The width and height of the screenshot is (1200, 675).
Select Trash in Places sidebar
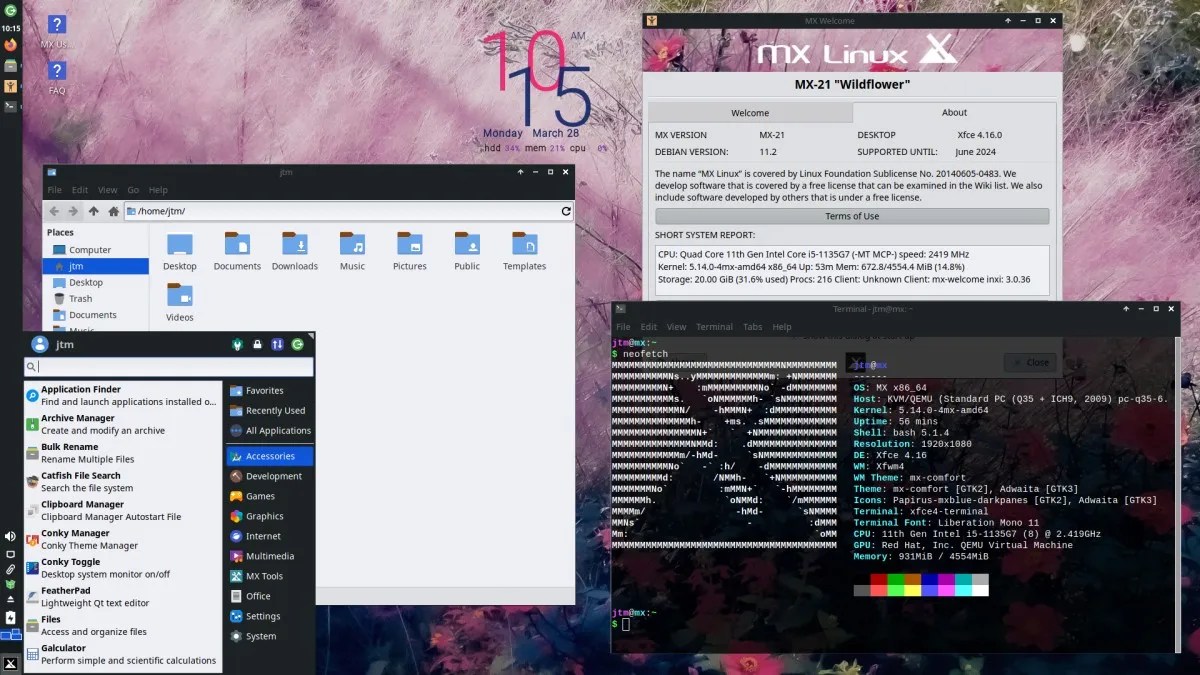pyautogui.click(x=95, y=298)
